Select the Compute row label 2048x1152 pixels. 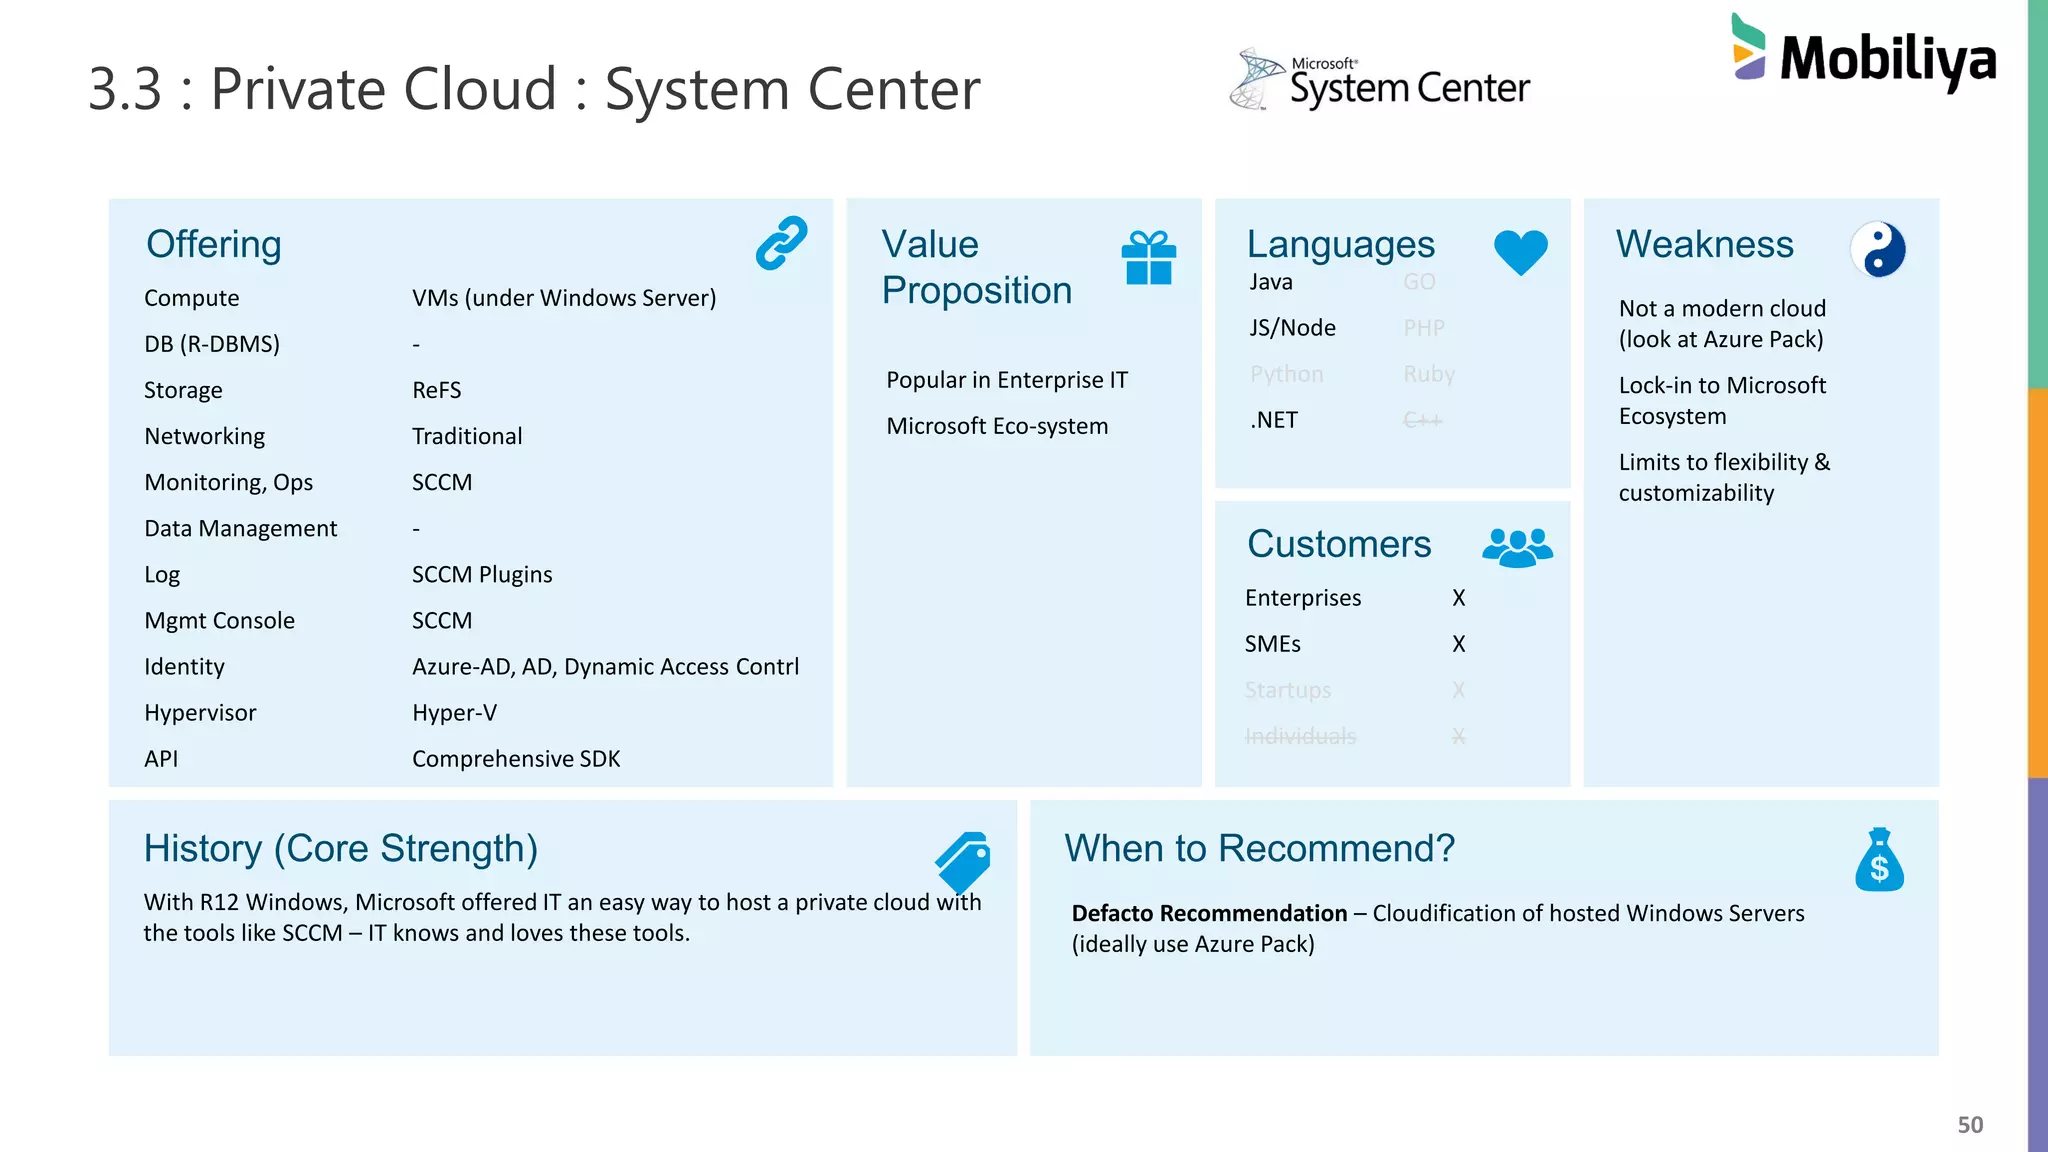click(x=192, y=298)
